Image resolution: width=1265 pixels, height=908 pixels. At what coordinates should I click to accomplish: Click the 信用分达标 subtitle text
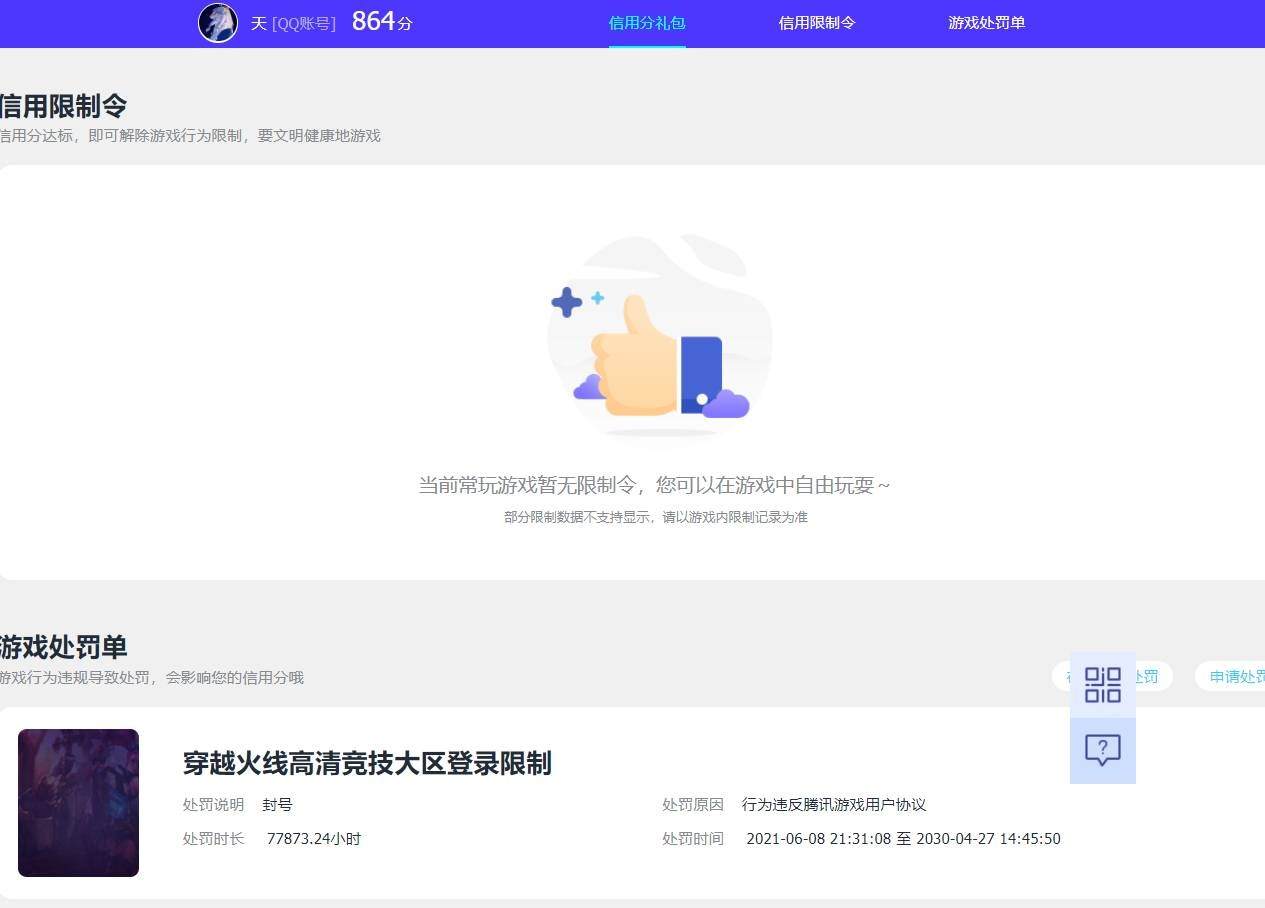tap(190, 136)
